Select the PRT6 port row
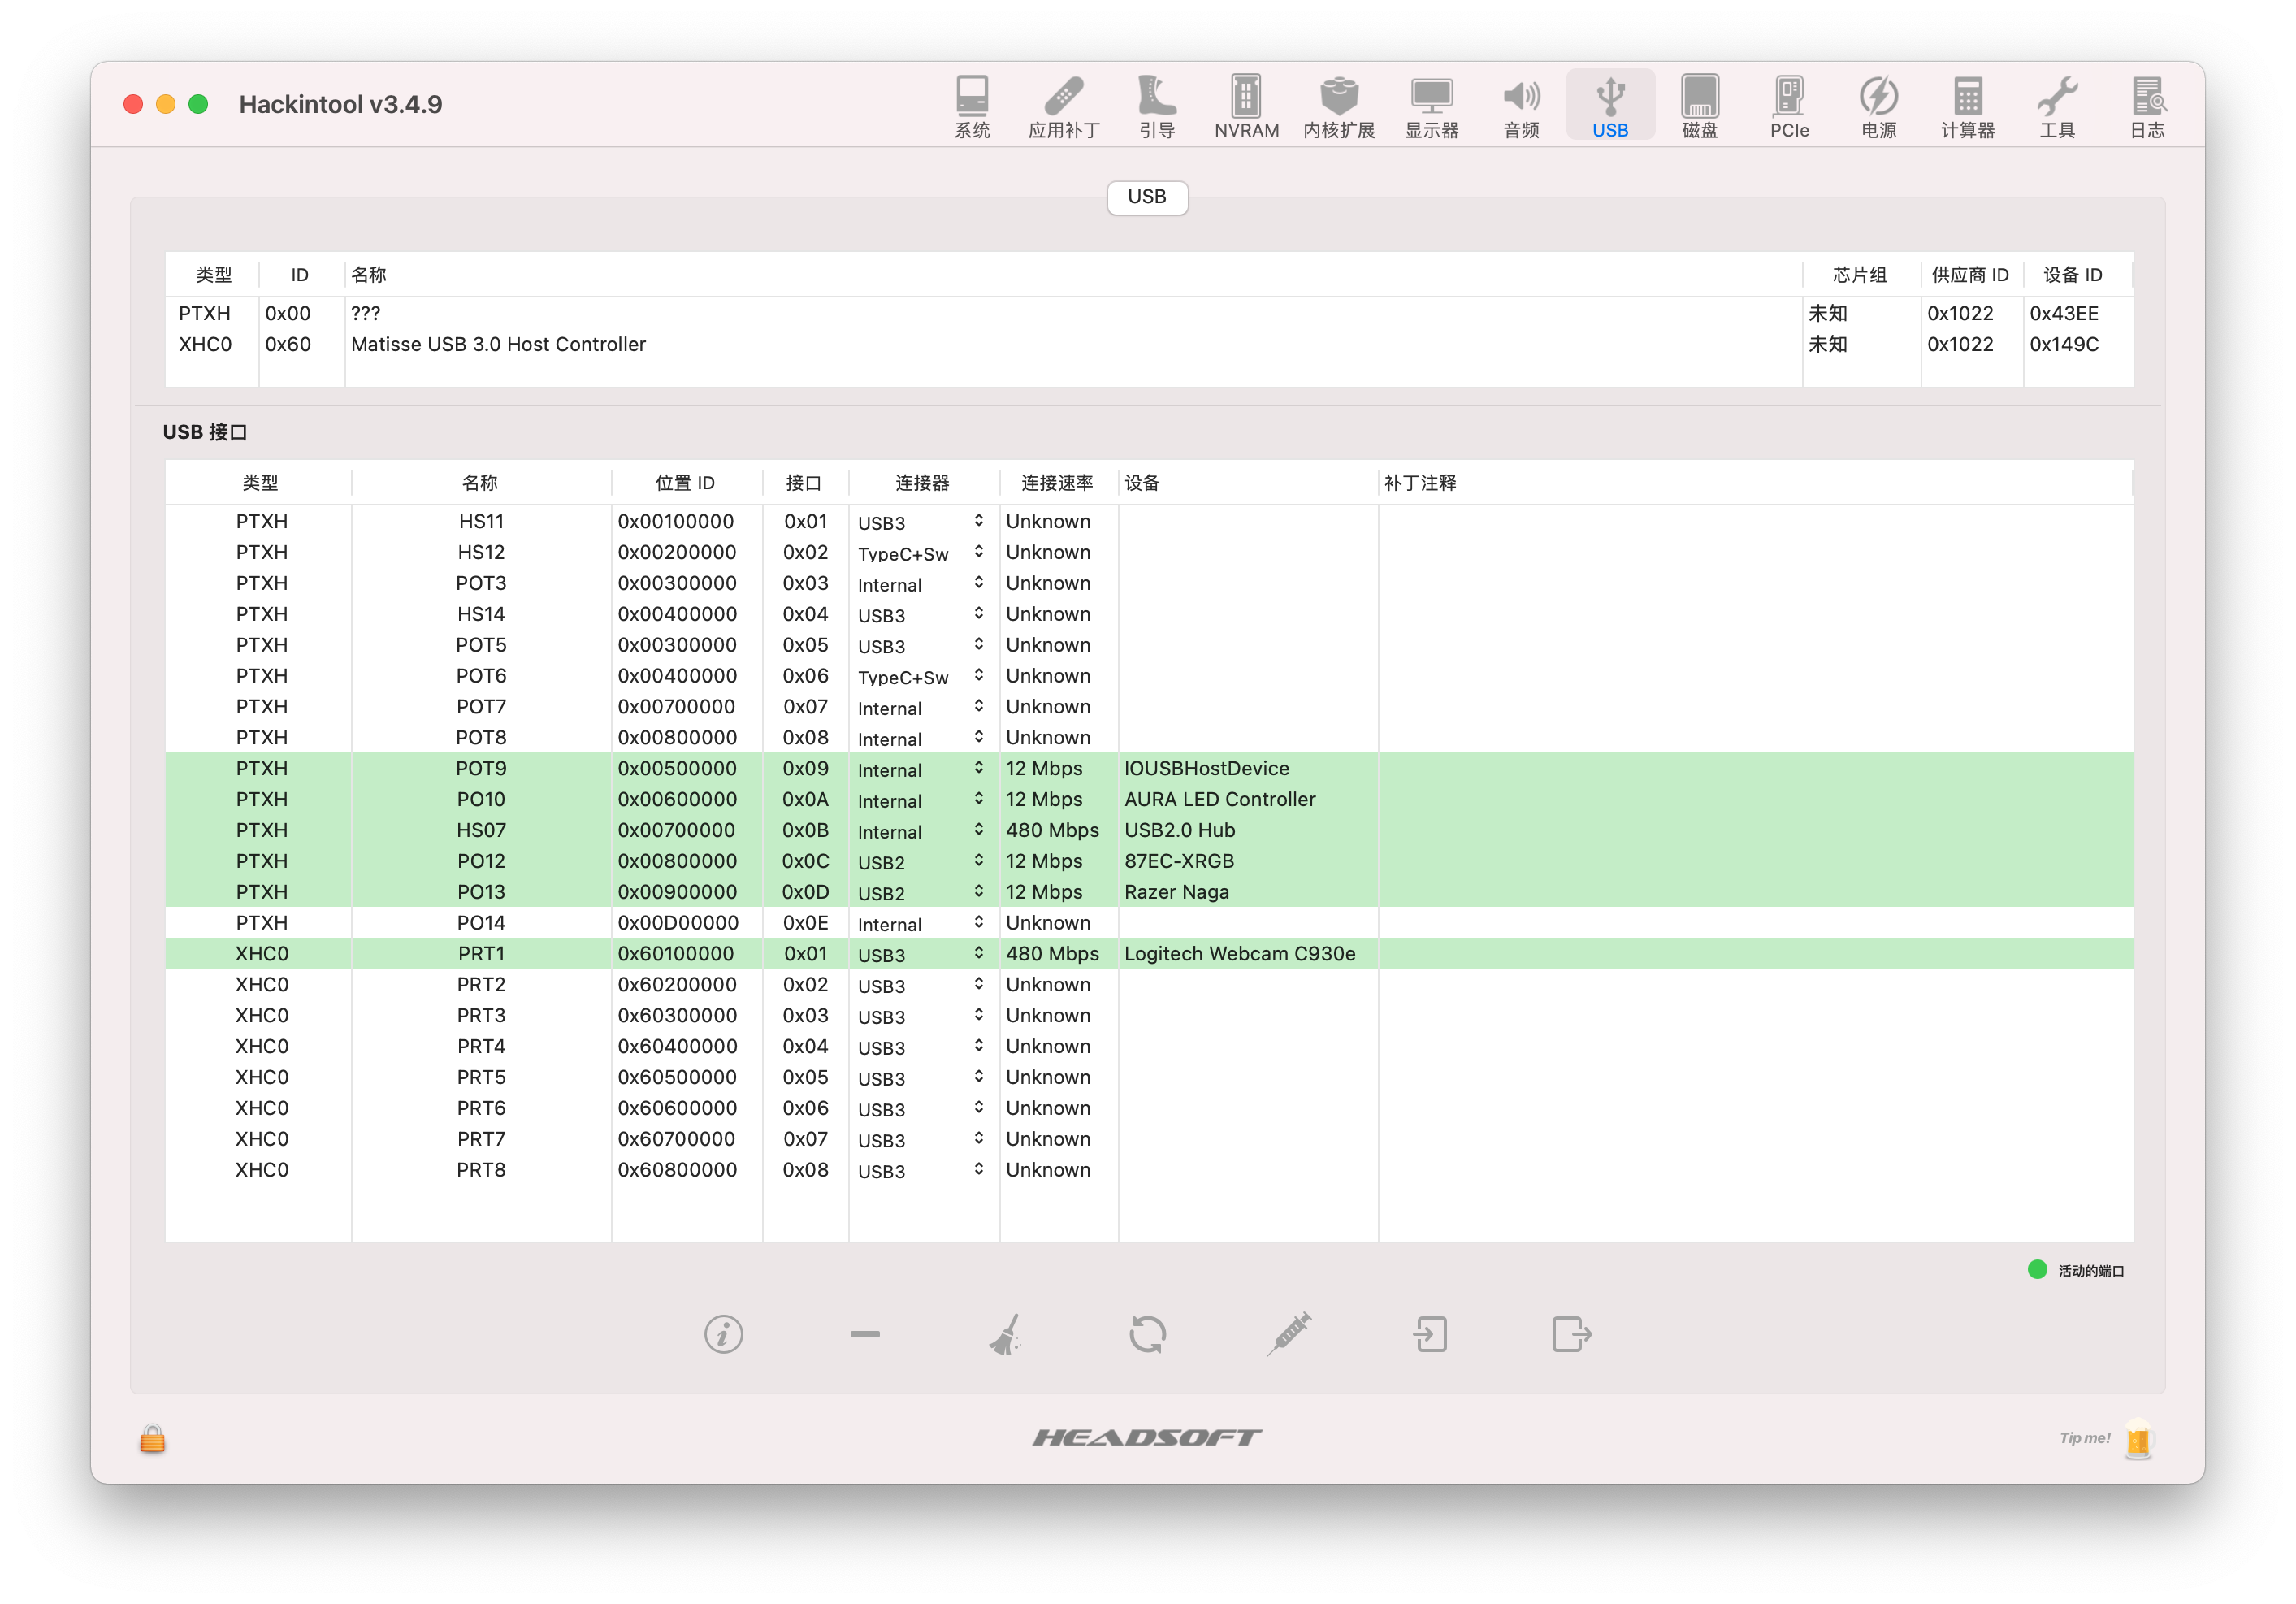2296x1604 pixels. click(1148, 1108)
